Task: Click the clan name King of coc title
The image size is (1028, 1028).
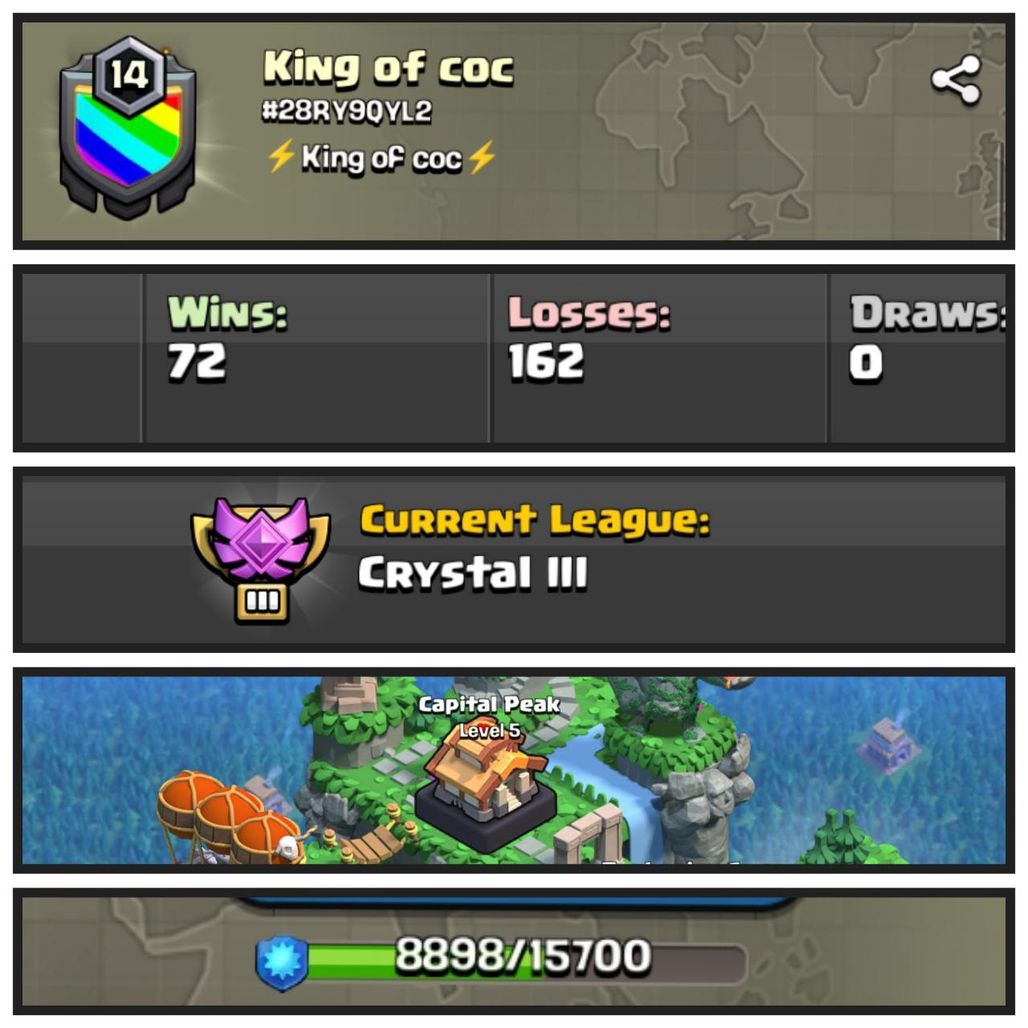Action: click(x=388, y=68)
